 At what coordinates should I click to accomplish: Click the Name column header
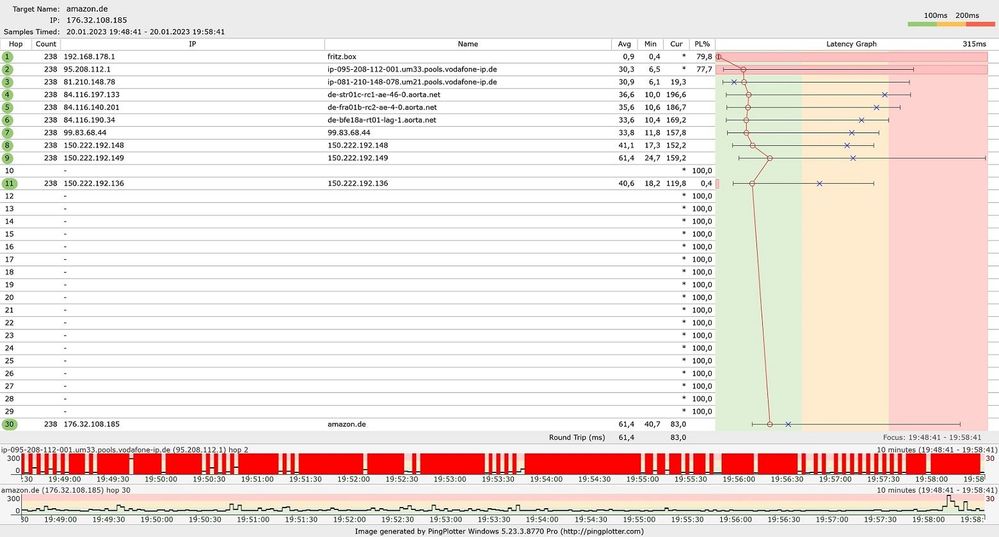click(468, 44)
